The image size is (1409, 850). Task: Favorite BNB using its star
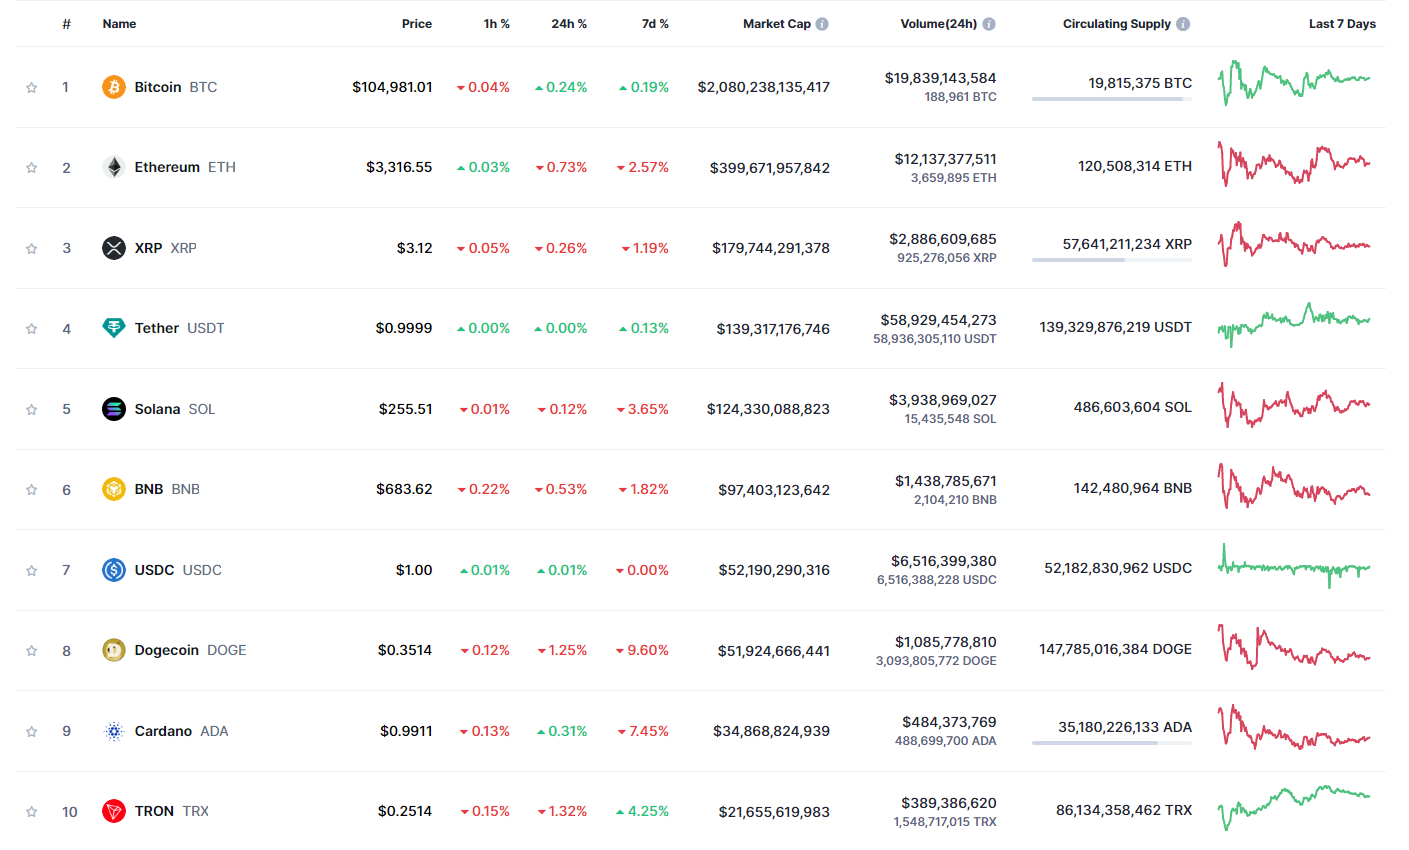[32, 489]
